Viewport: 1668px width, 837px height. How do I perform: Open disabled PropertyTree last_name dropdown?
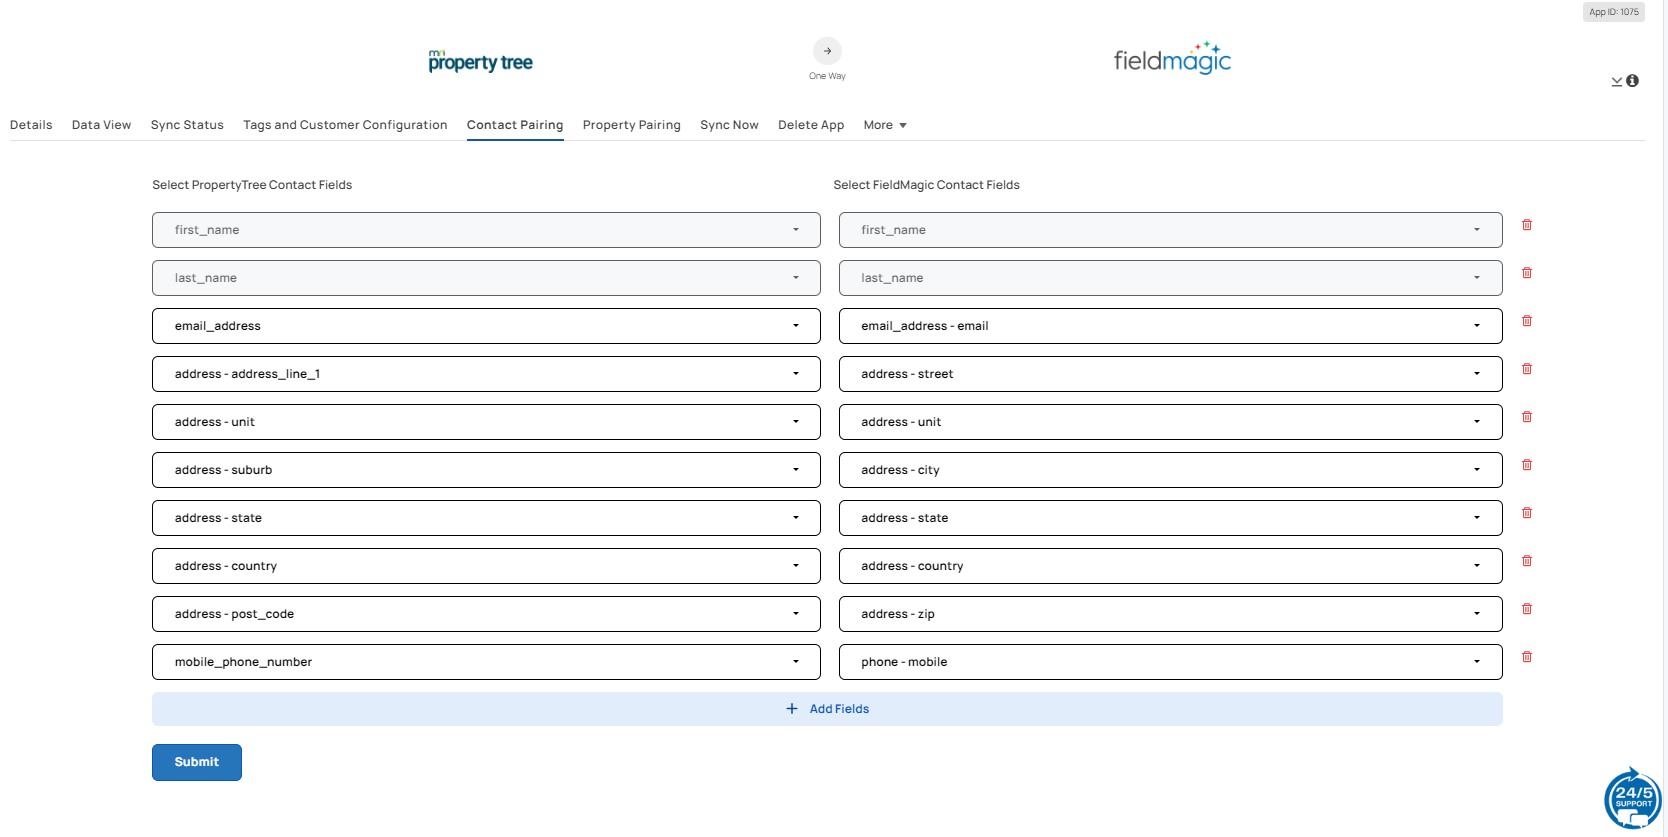(486, 278)
